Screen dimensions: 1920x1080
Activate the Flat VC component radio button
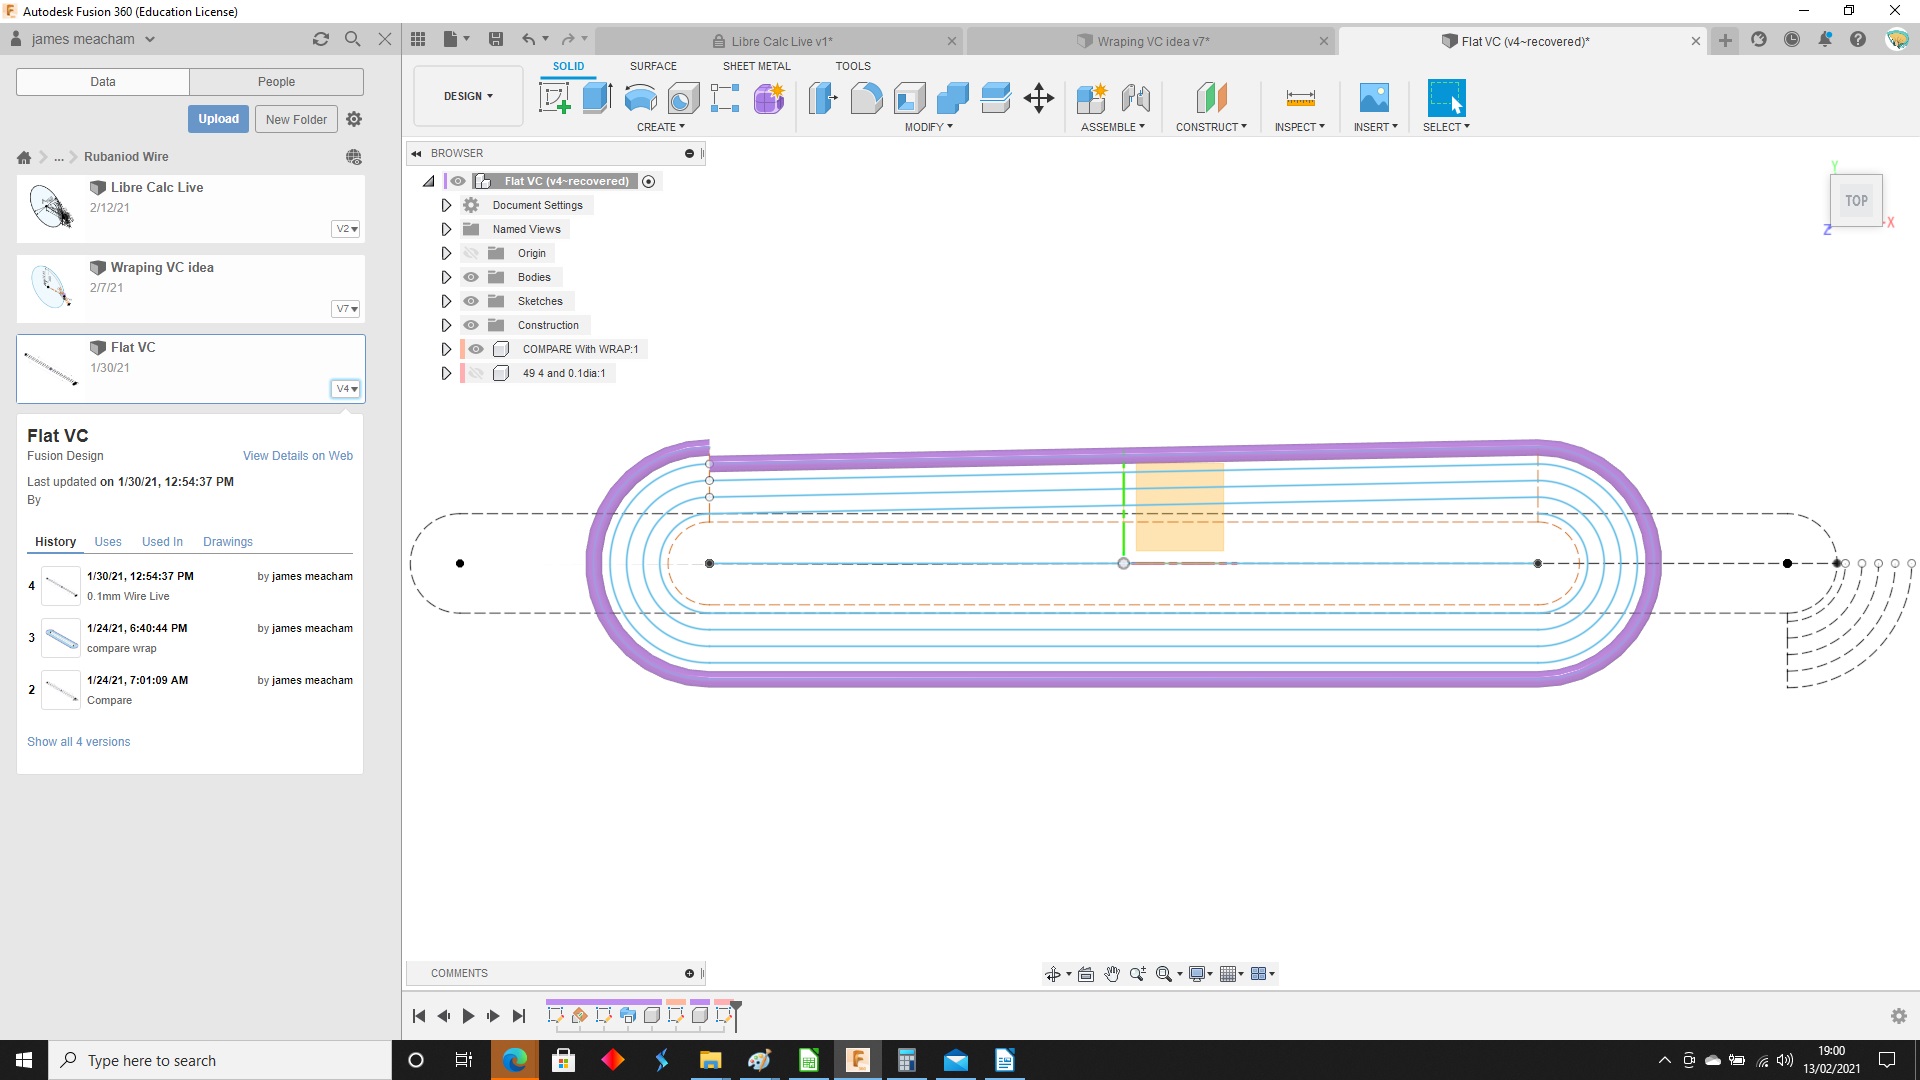(x=649, y=181)
